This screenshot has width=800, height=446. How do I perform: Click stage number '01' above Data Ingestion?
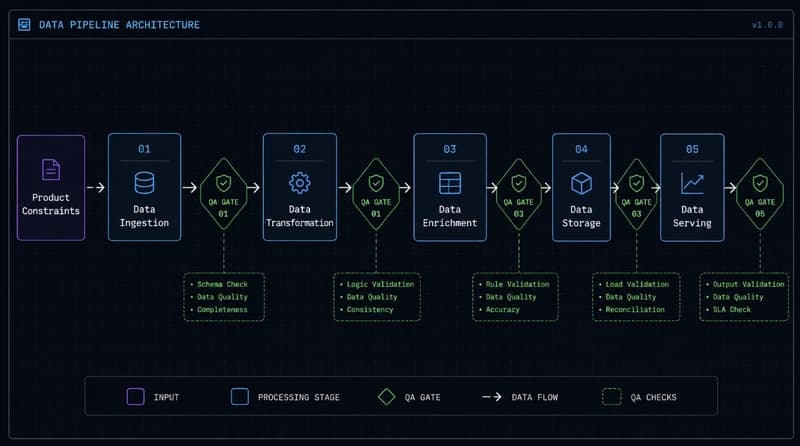(x=144, y=149)
